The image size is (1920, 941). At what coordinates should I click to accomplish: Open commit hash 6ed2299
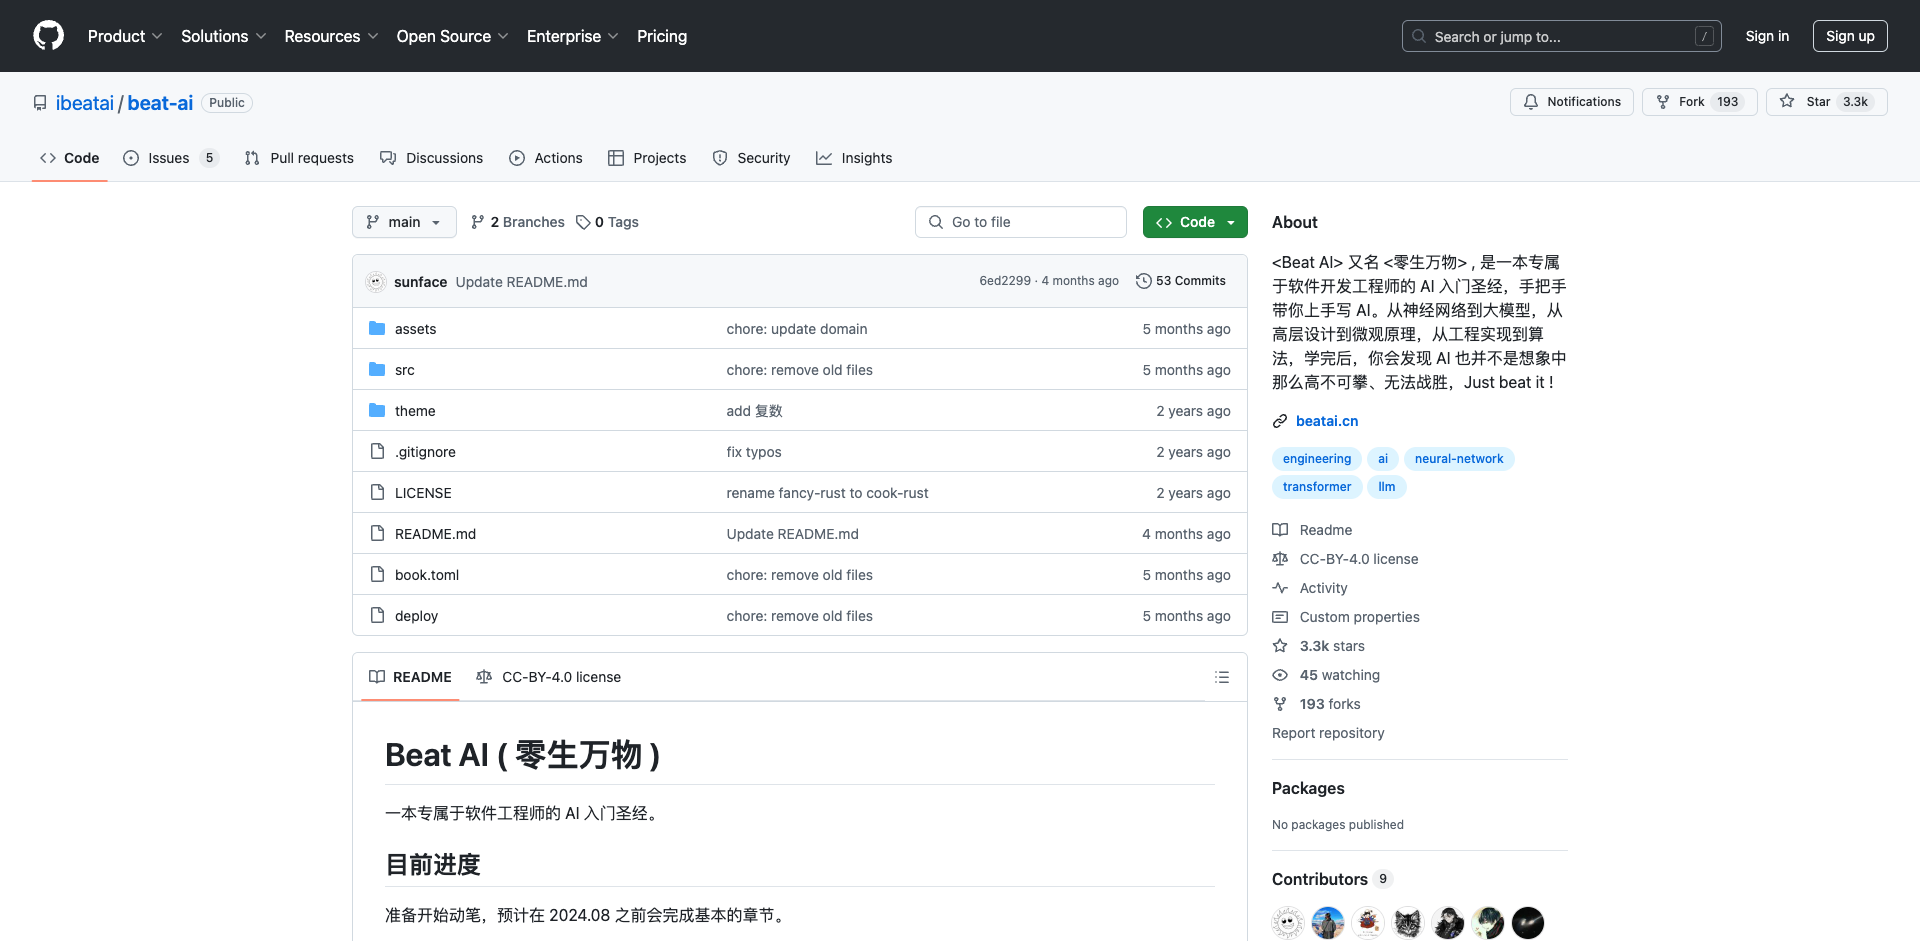pyautogui.click(x=1005, y=281)
